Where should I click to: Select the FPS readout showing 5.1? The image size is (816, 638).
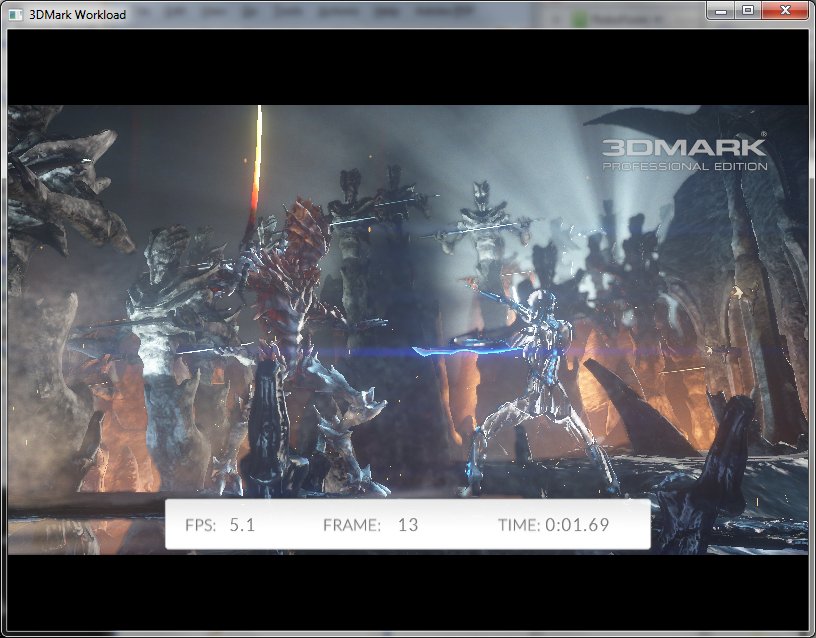pos(221,524)
